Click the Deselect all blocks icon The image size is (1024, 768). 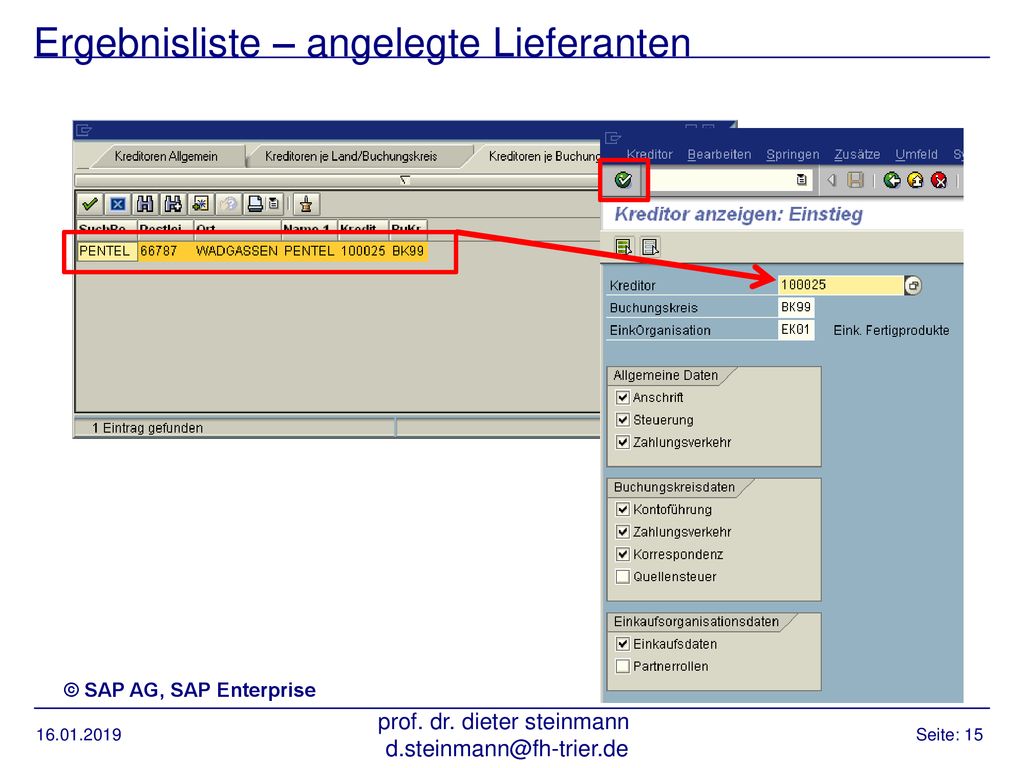(650, 246)
